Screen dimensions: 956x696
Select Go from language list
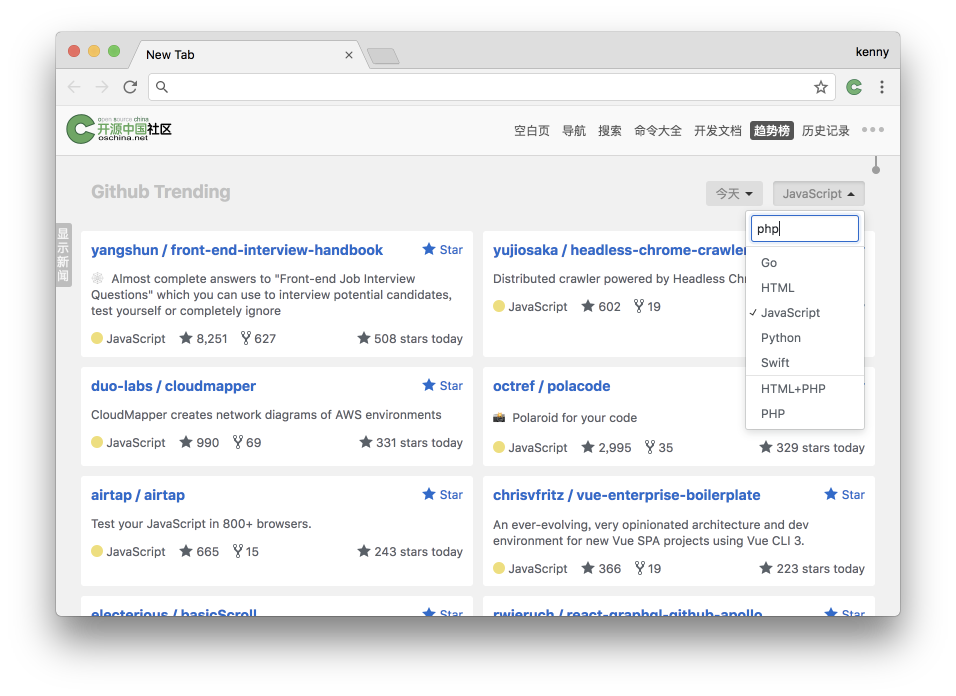click(x=805, y=263)
